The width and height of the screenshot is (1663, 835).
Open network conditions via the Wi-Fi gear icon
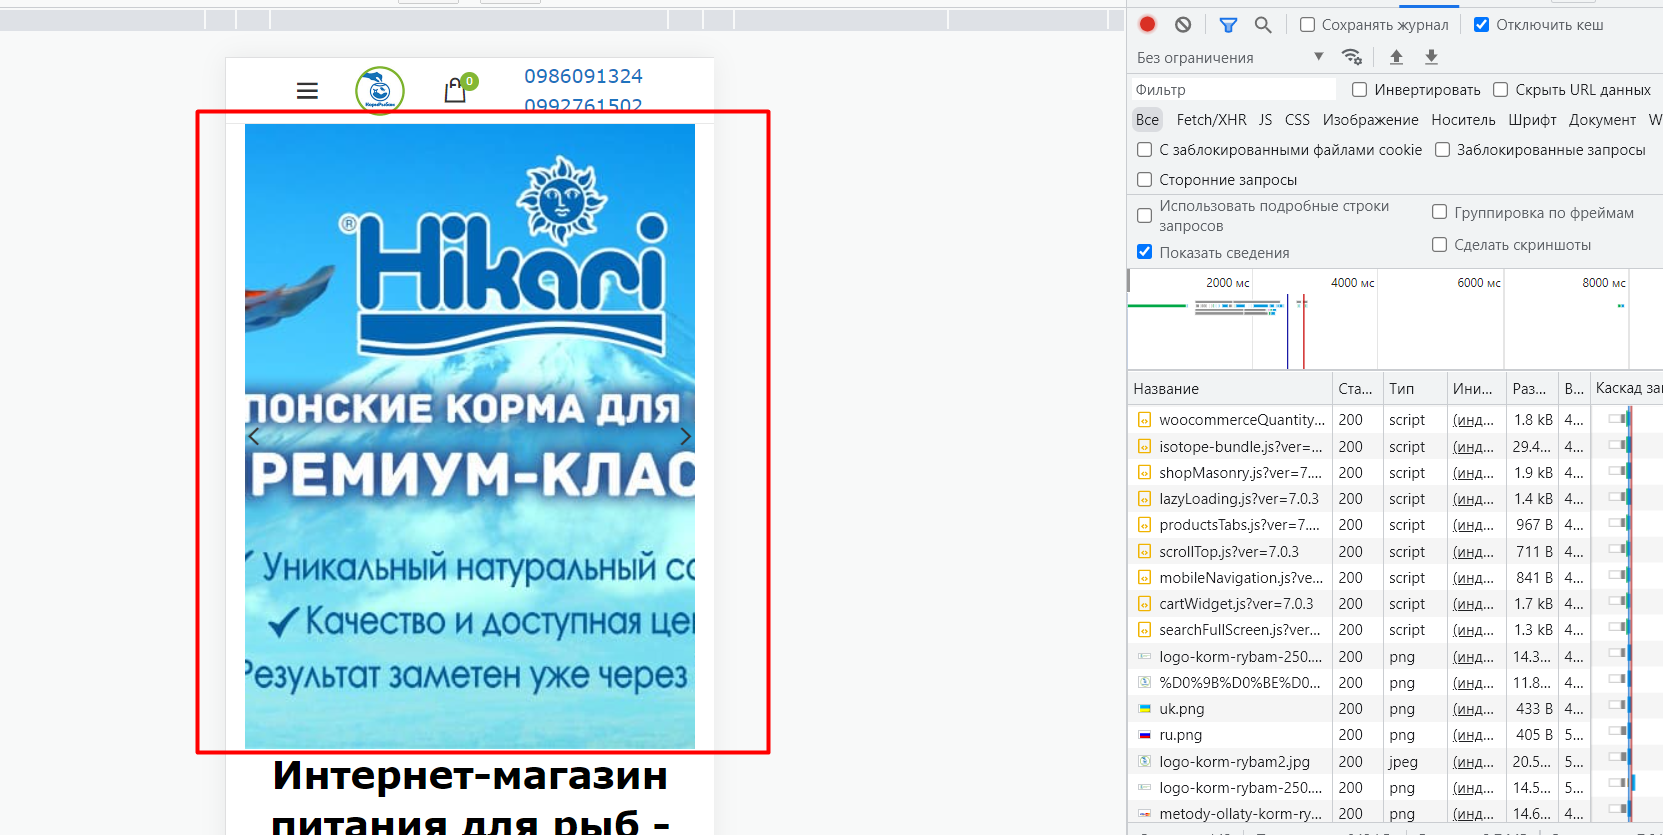(x=1352, y=57)
